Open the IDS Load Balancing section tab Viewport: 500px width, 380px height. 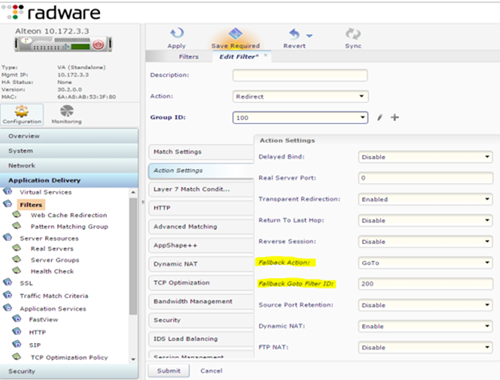(201, 338)
